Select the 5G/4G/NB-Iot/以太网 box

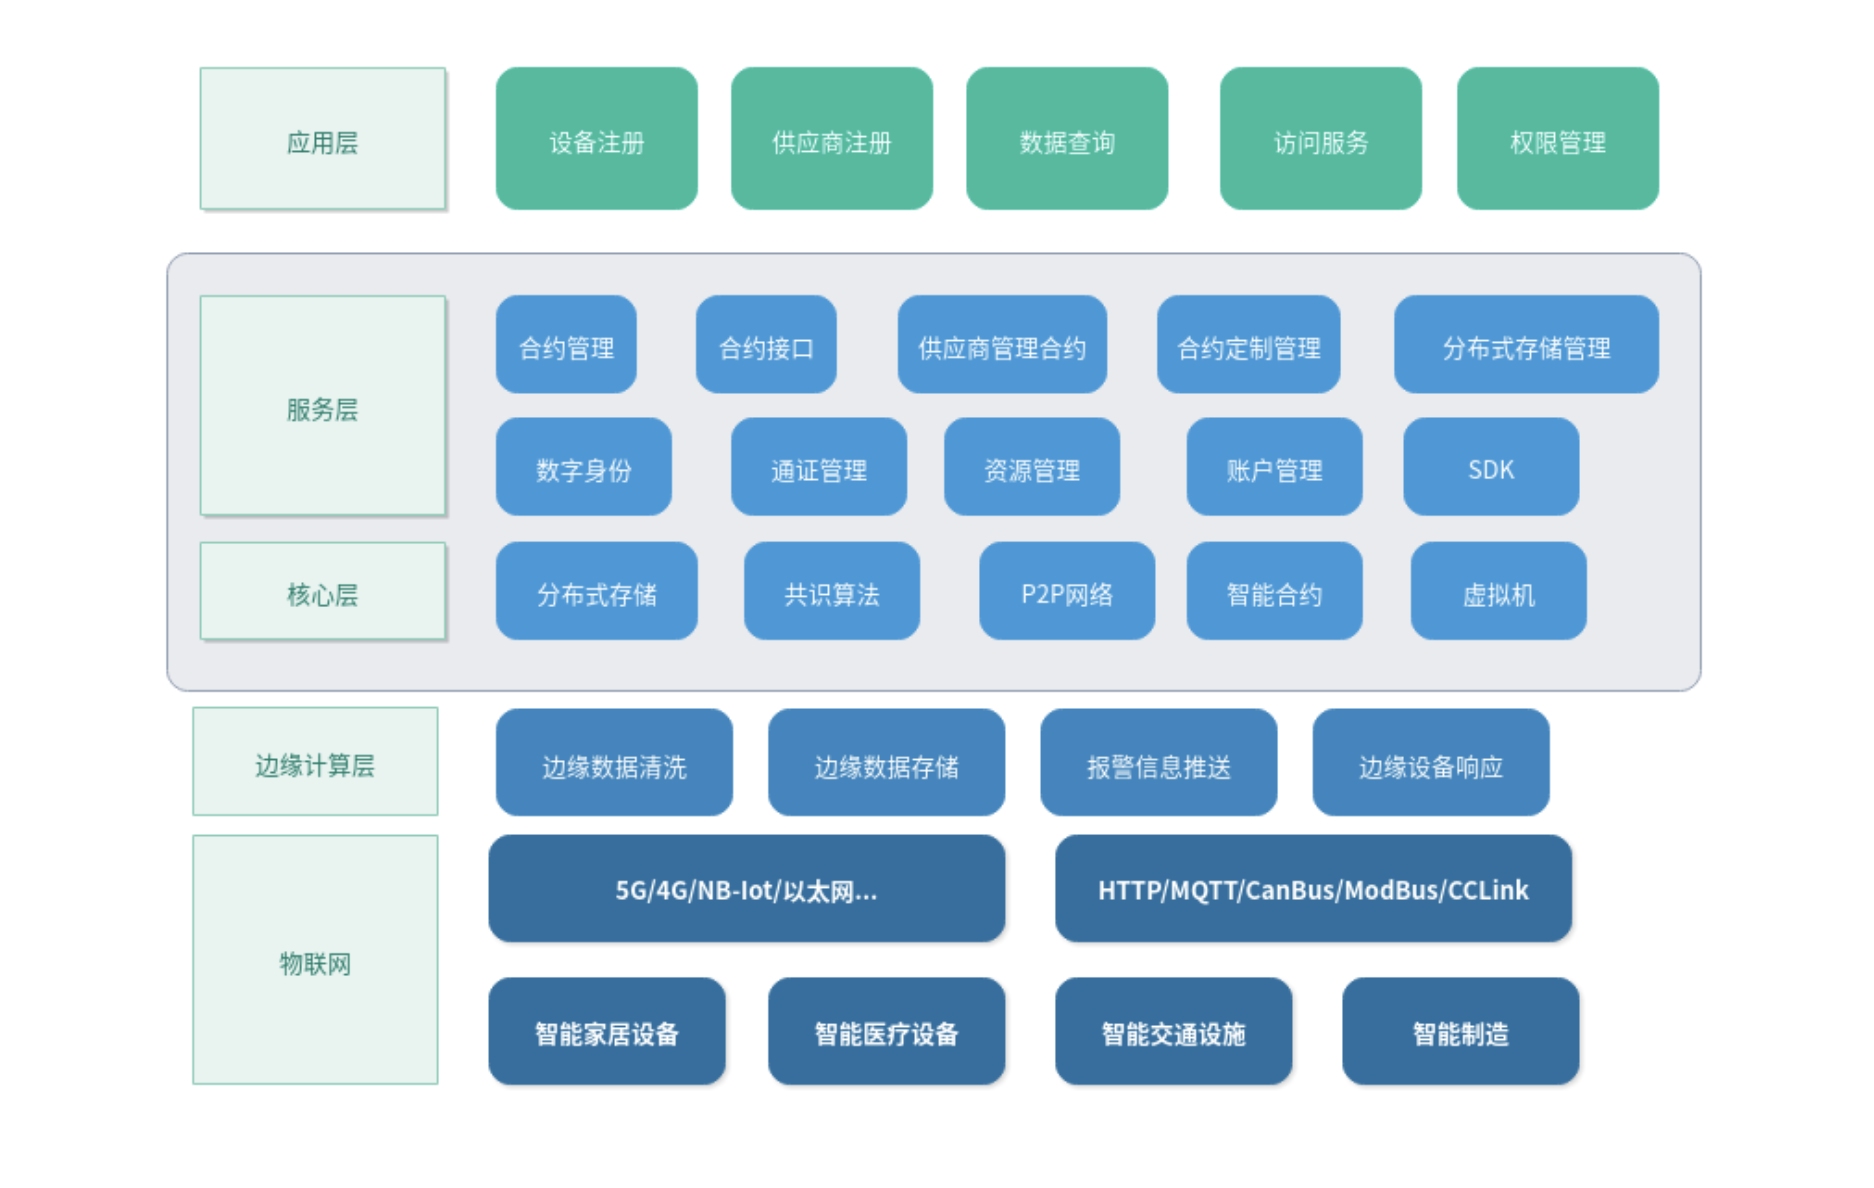click(x=747, y=889)
